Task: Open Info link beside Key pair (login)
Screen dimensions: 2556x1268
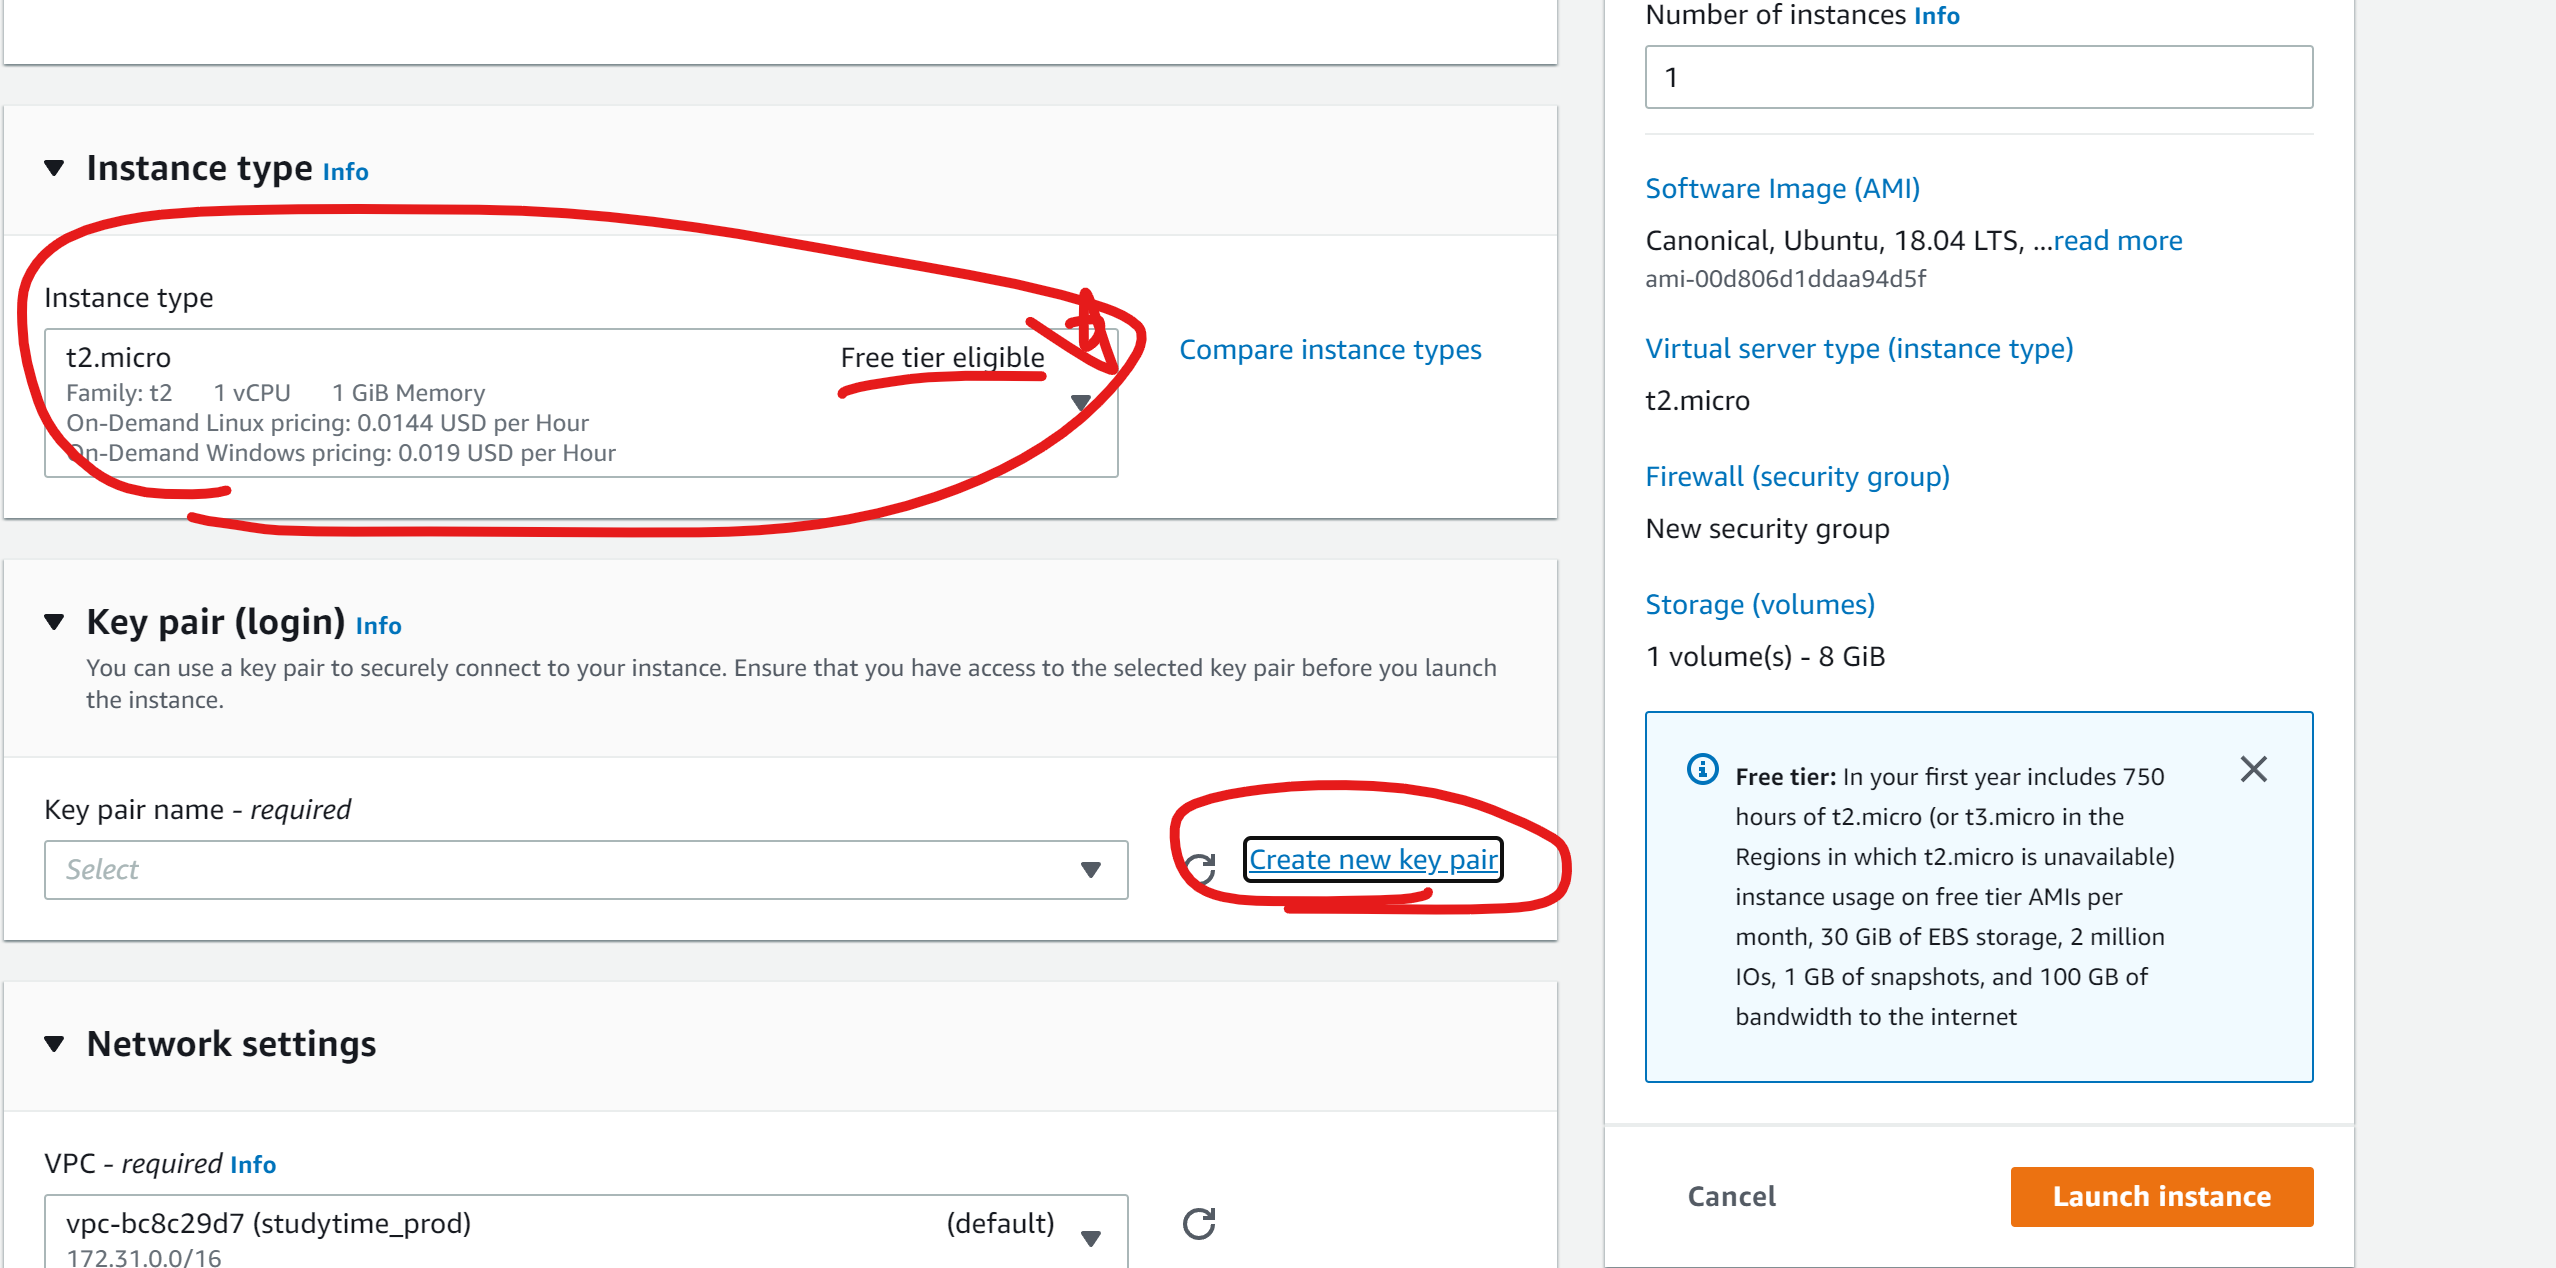Action: (378, 626)
